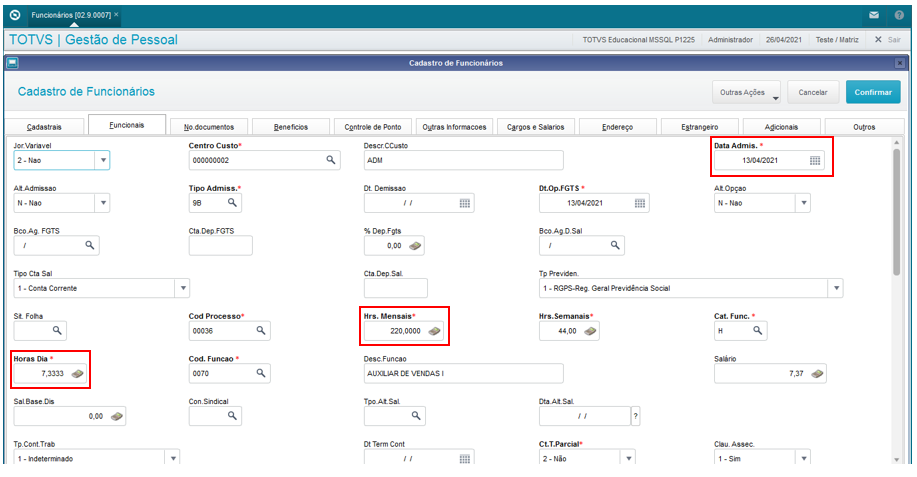Open the help question mark icon
The width and height of the screenshot is (917, 477).
coord(899,15)
